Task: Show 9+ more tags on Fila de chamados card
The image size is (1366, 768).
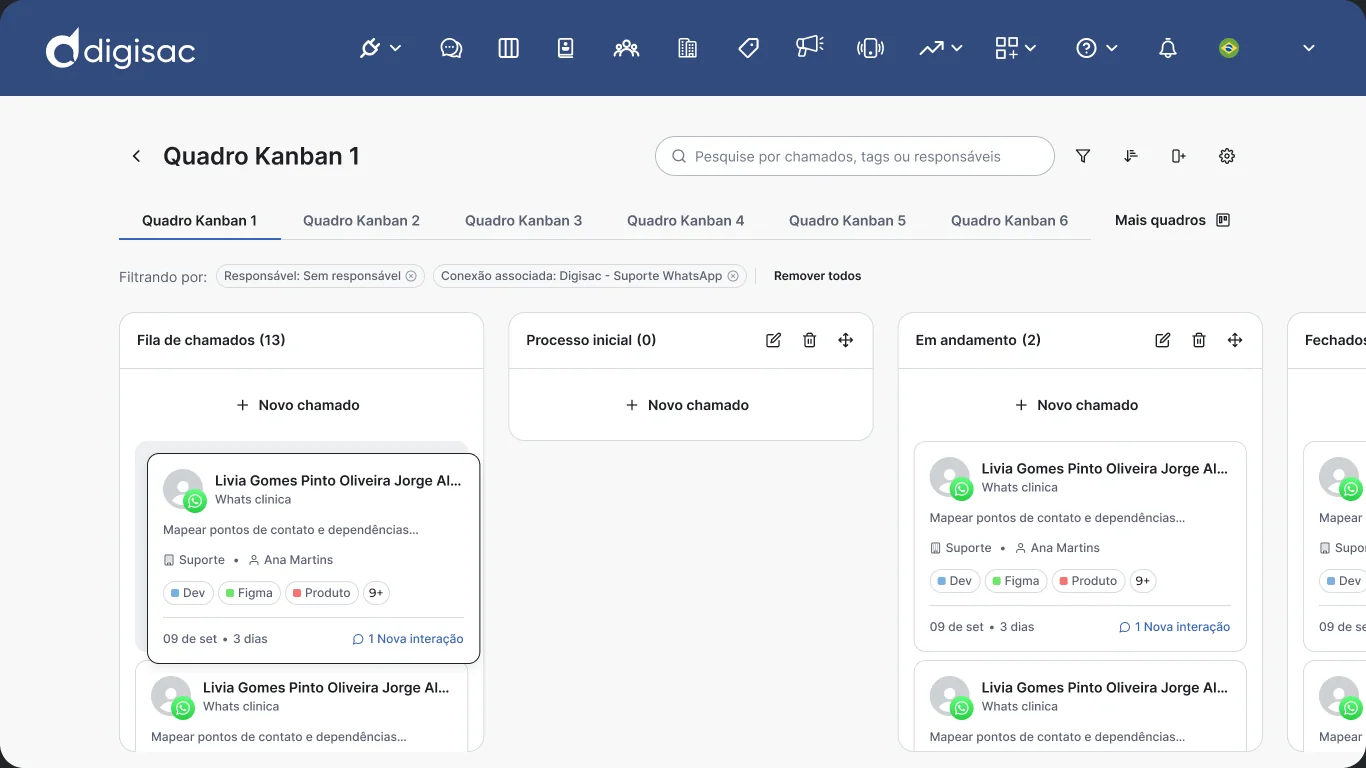Action: [x=376, y=593]
